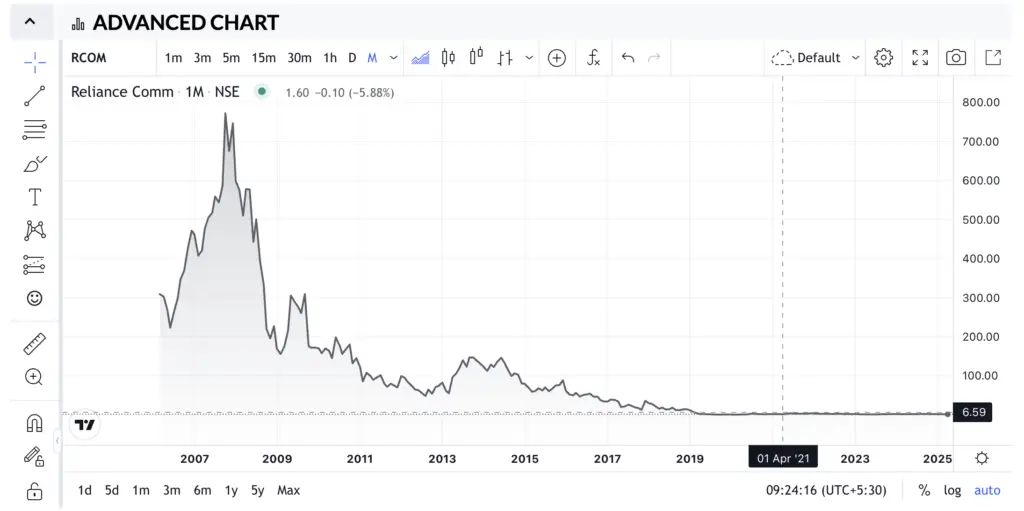The width and height of the screenshot is (1024, 511).
Task: Click the Max range button
Action: pyautogui.click(x=288, y=490)
